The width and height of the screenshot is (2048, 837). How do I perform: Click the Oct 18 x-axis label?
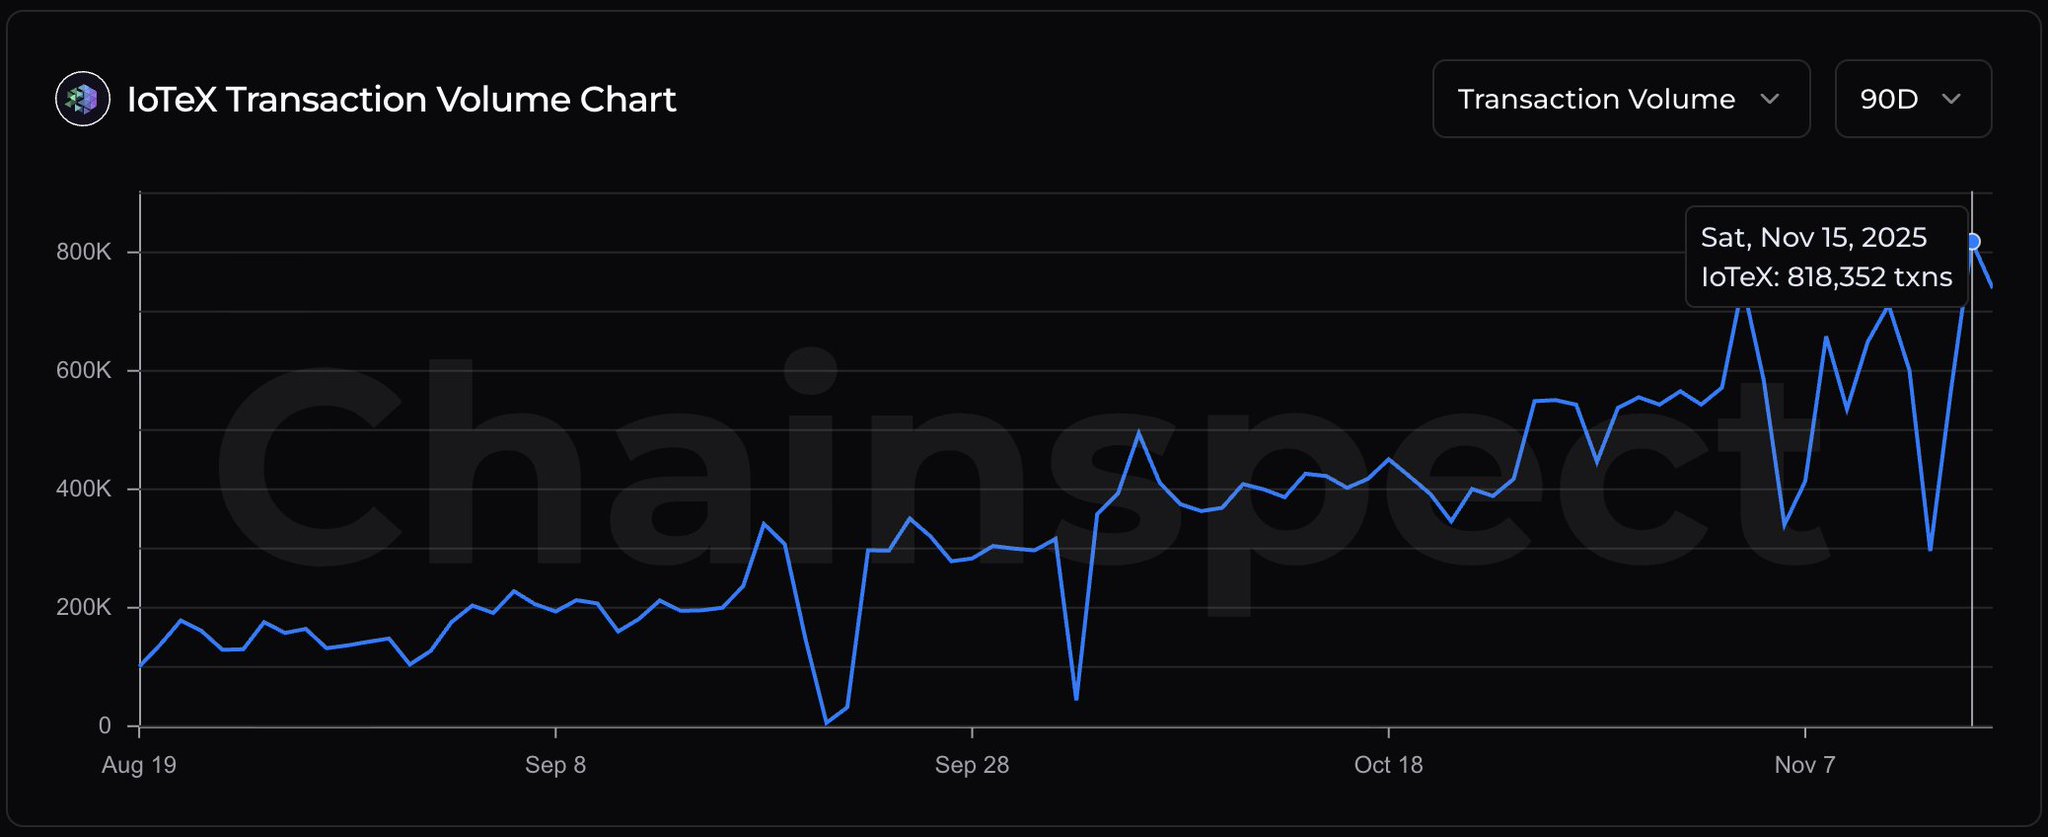(1388, 765)
